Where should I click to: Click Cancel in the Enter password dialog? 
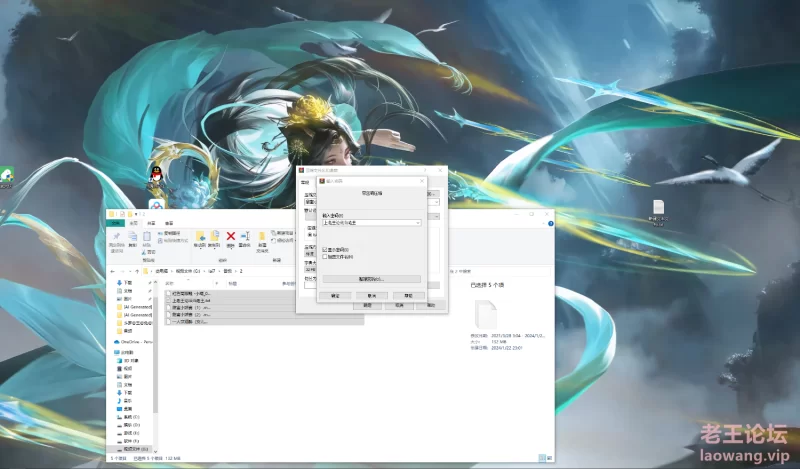click(x=371, y=295)
